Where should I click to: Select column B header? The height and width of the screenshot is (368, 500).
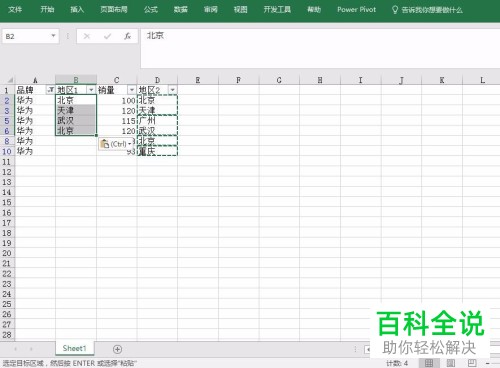click(x=76, y=80)
